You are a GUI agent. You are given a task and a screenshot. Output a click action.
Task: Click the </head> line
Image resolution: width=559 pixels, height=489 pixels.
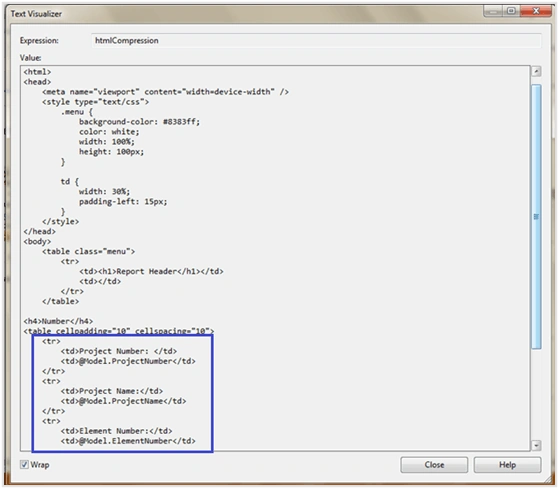tap(40, 232)
